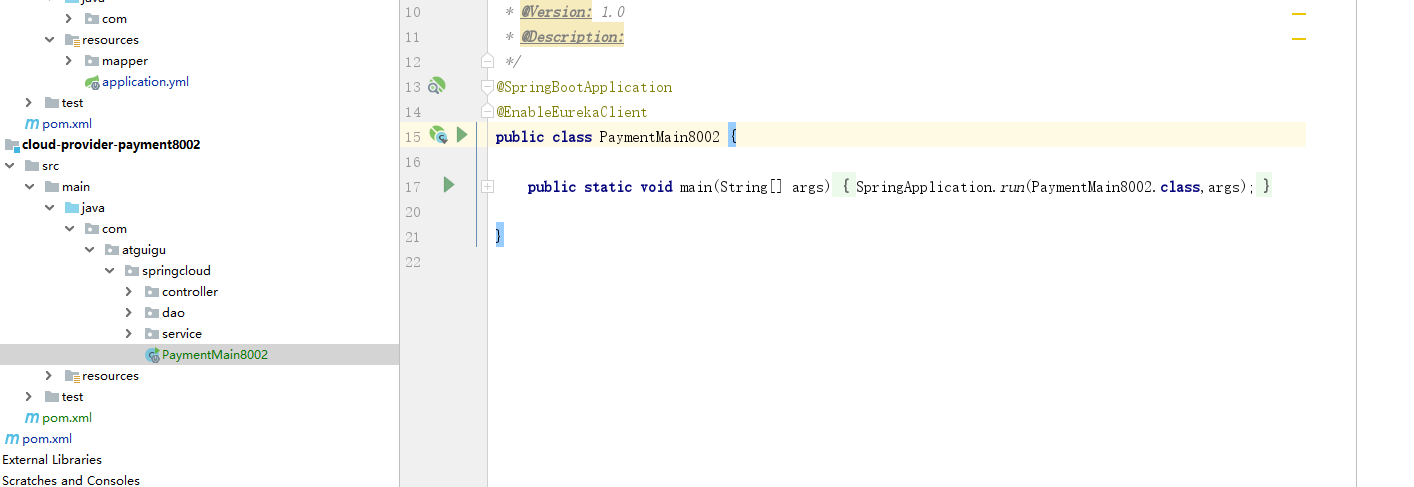The image size is (1414, 487).
Task: Click @Description: tag in comment
Action: coord(572,37)
